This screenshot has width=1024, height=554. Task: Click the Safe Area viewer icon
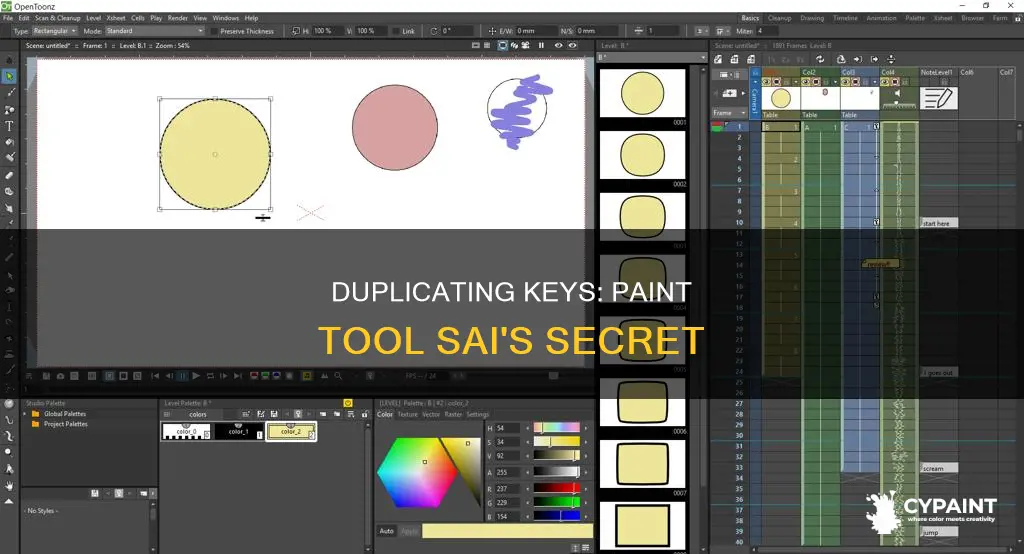(x=475, y=45)
